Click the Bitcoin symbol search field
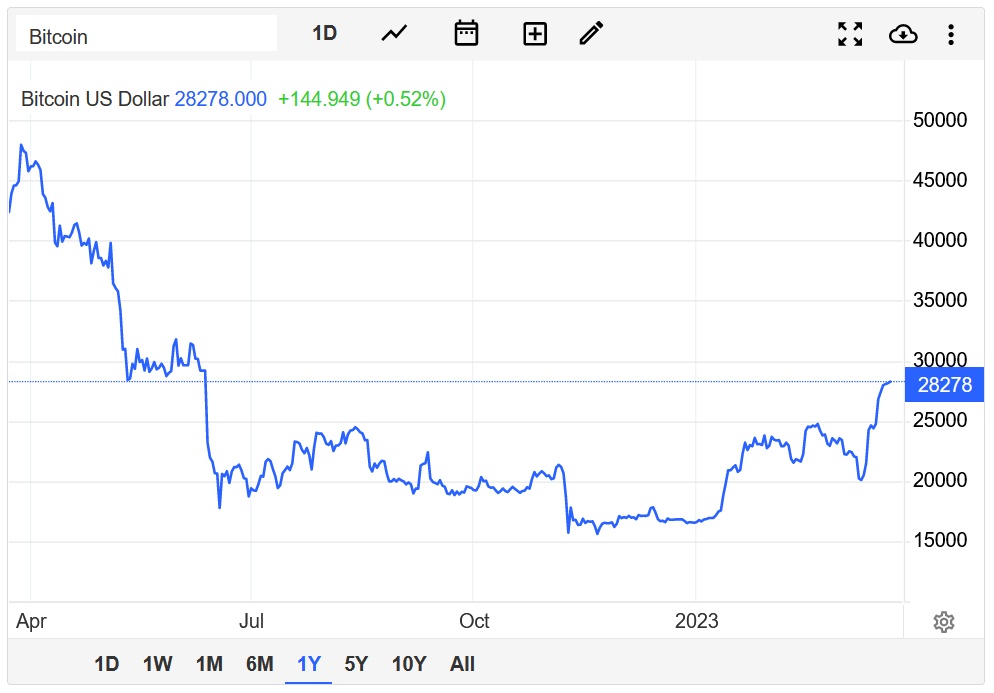This screenshot has width=994, height=693. point(146,36)
